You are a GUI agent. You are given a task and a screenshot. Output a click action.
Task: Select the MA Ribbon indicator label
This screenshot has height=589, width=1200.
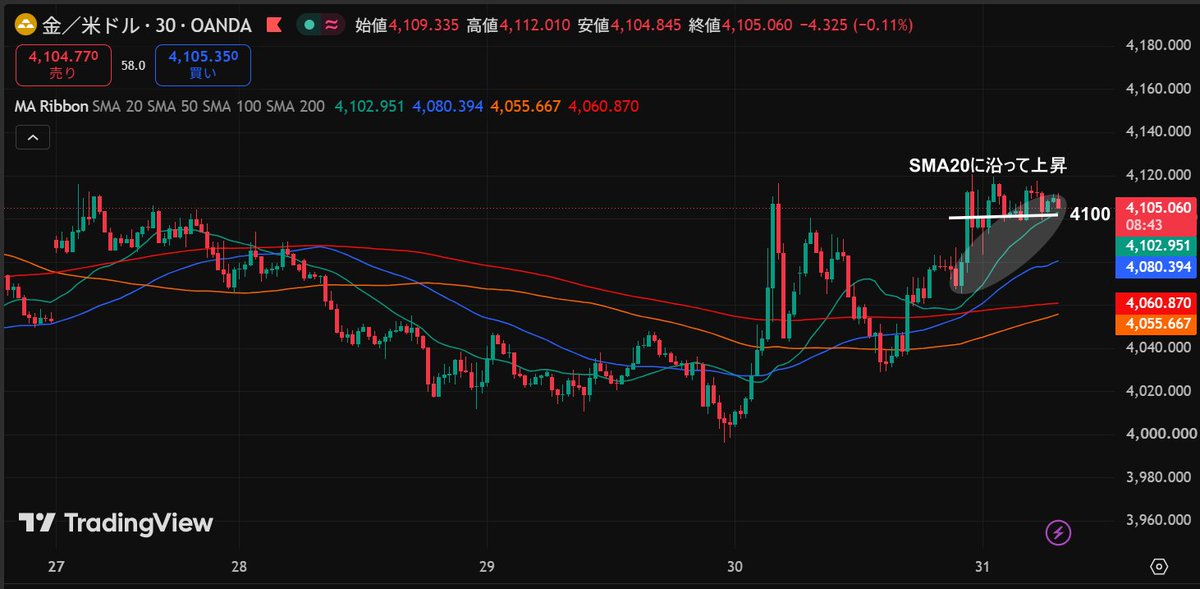tap(51, 106)
